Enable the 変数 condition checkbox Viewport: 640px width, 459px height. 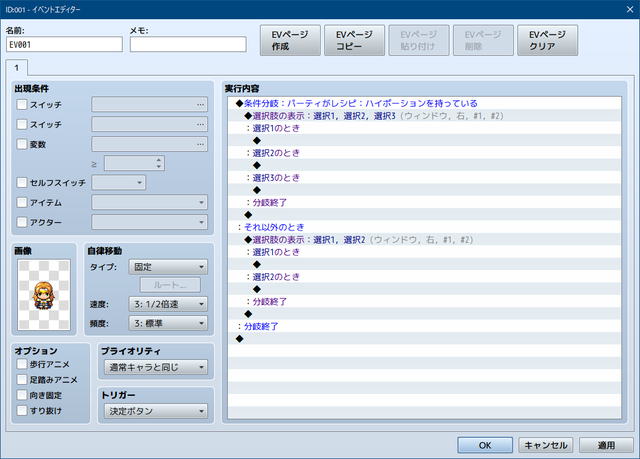[x=22, y=144]
